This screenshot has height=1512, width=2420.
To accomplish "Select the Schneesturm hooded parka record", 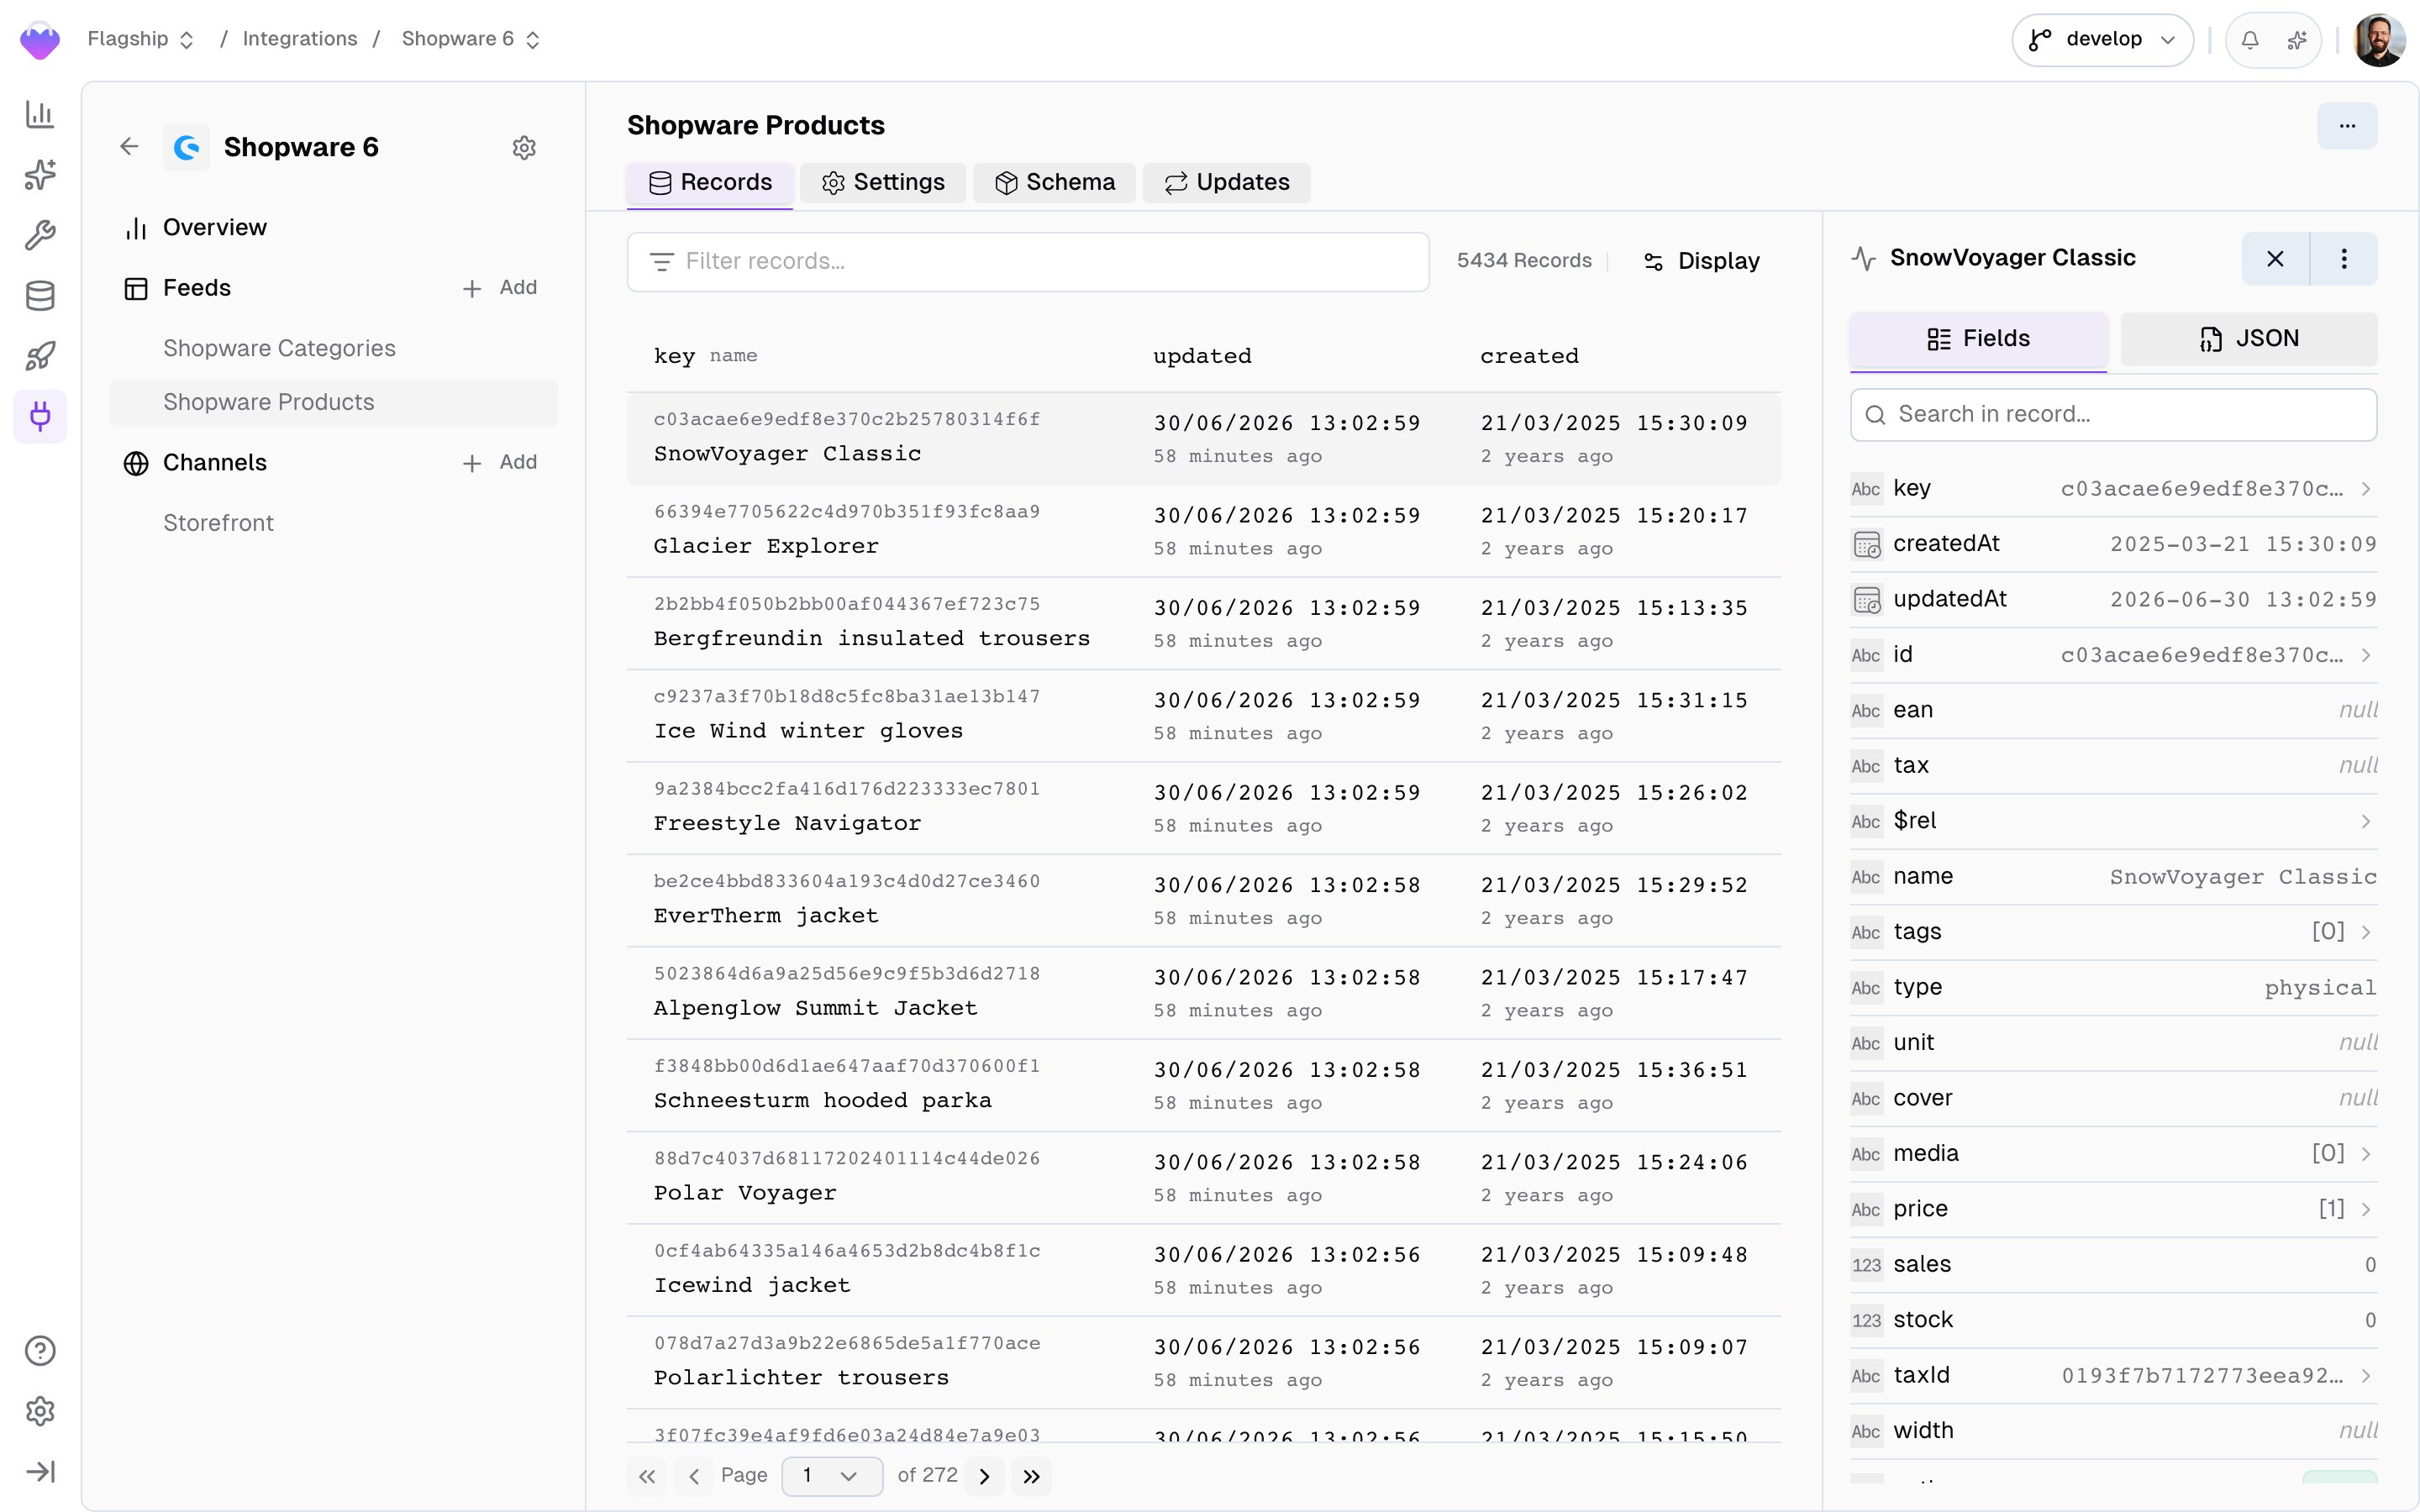I will click(1203, 1085).
